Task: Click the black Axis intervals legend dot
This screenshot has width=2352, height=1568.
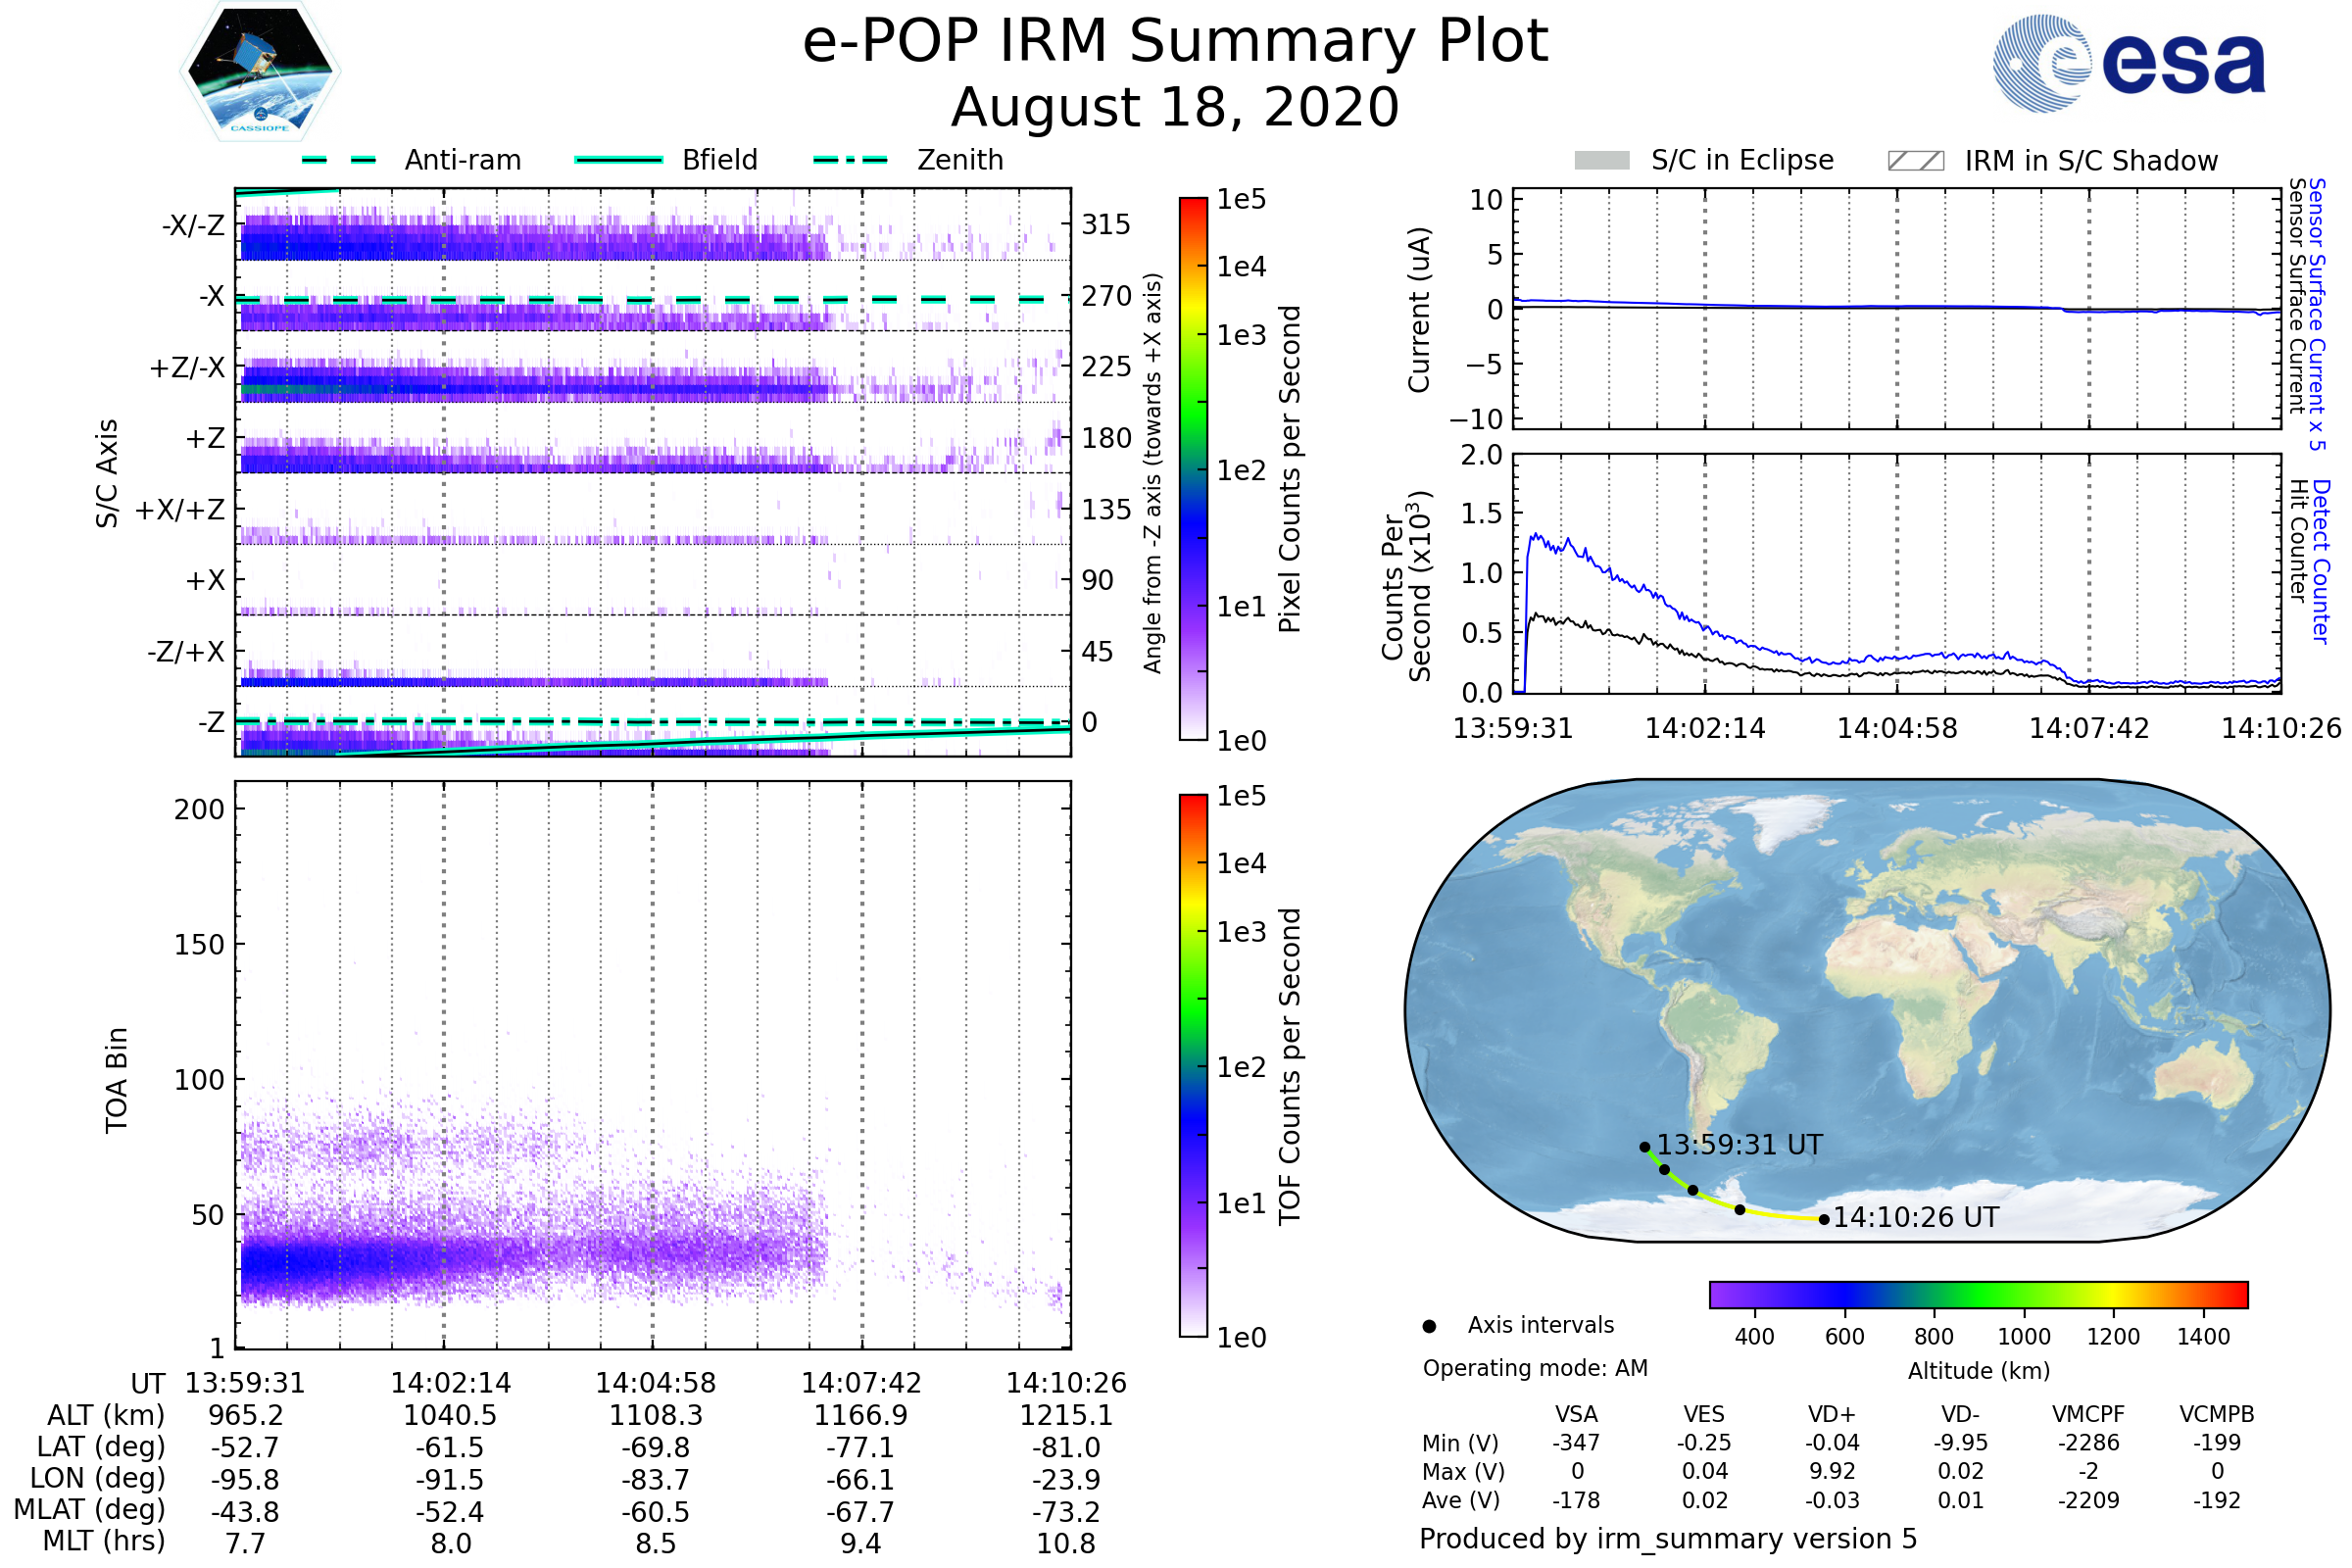Action: tap(1429, 1326)
